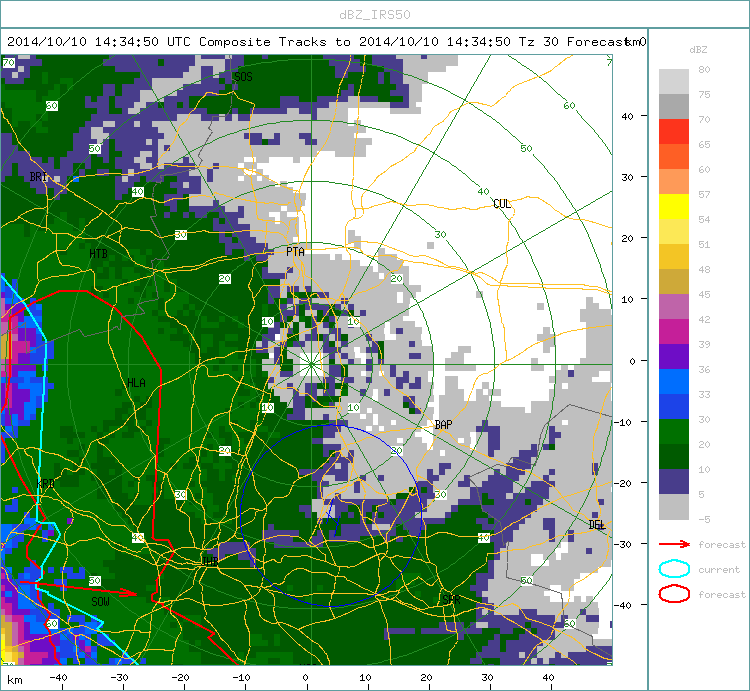Screen dimensions: 750x691
Task: Click the -30 tick on the horizontal km axis
Action: pos(120,677)
